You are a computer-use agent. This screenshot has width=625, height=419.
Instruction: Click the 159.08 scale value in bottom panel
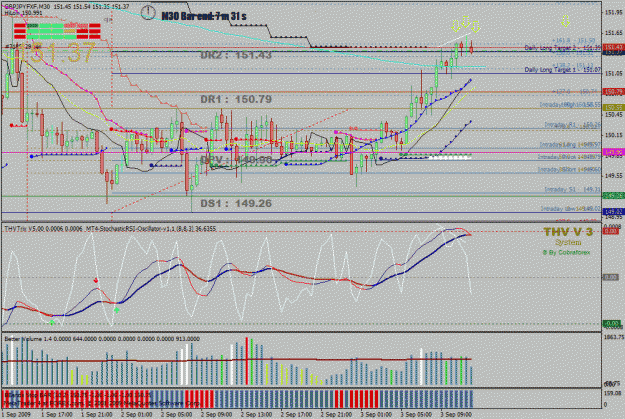(x=614, y=393)
